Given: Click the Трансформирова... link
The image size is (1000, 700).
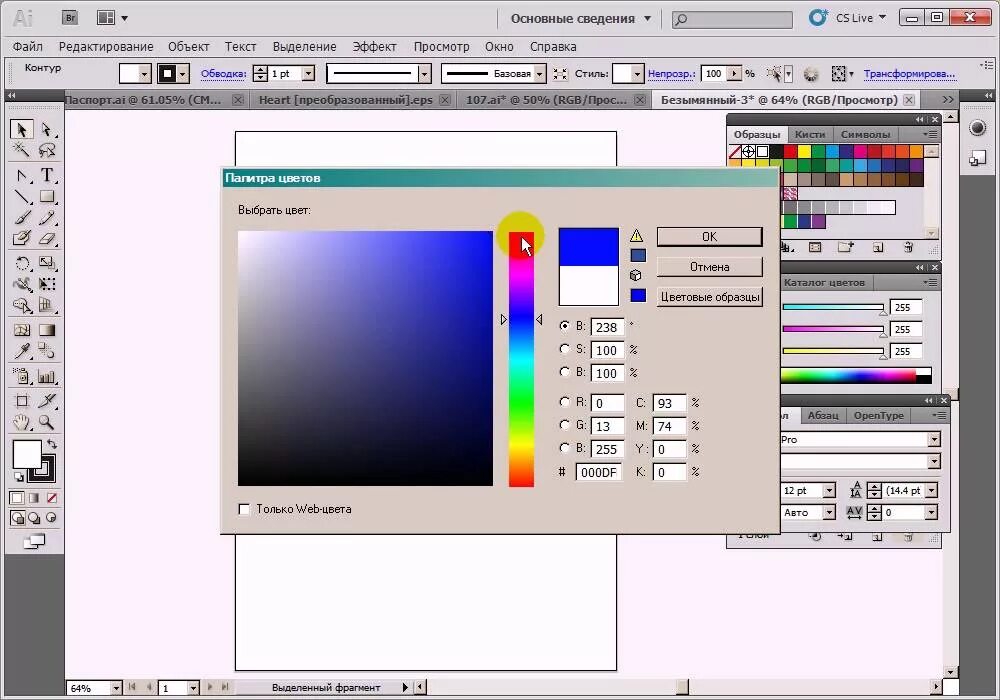Looking at the screenshot, I should point(909,74).
